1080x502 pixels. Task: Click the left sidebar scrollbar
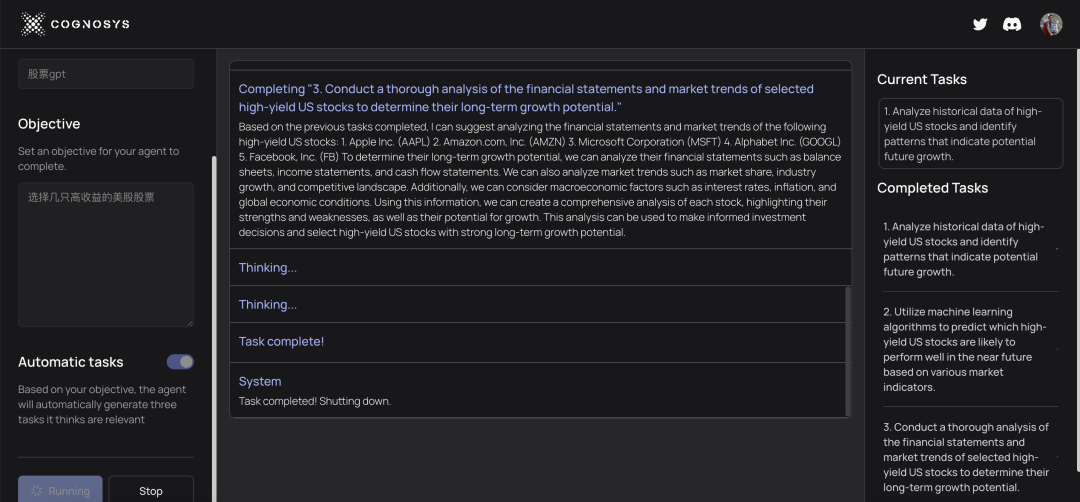(x=214, y=327)
